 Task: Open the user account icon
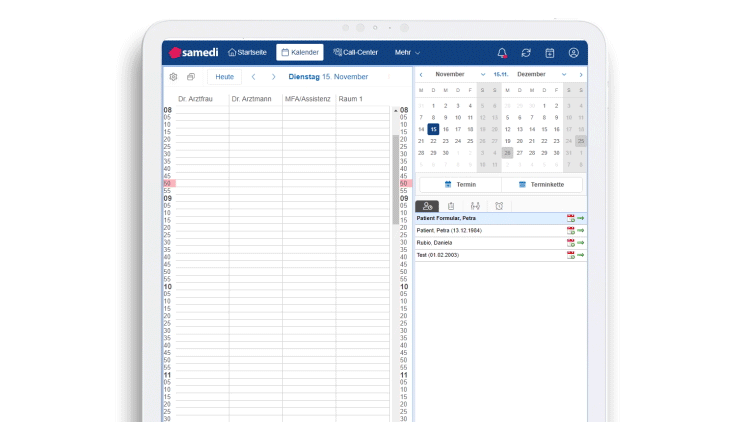(x=574, y=53)
